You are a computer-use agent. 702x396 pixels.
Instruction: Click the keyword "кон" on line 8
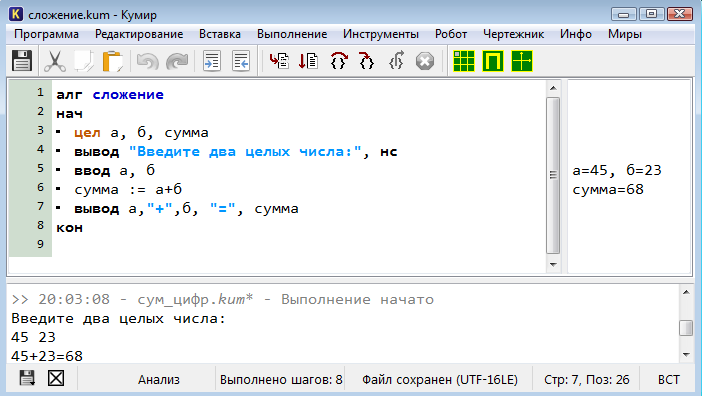coord(69,228)
